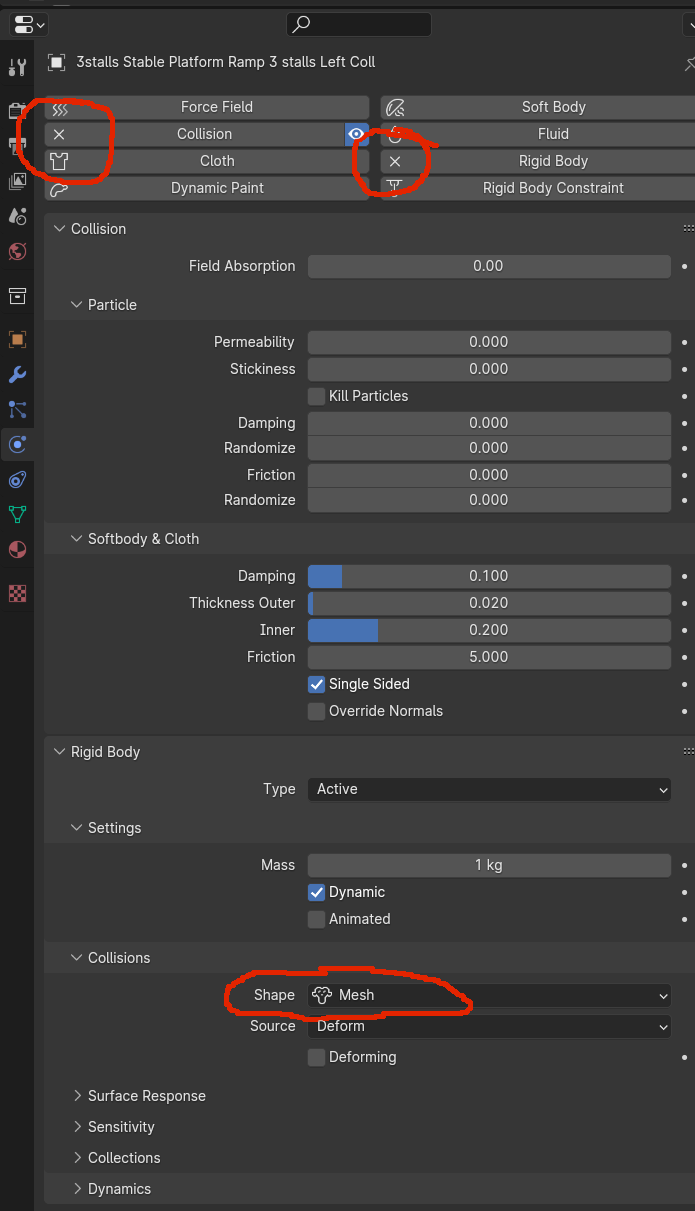695x1211 pixels.
Task: Open the Tool properties tab
Action: tap(17, 67)
